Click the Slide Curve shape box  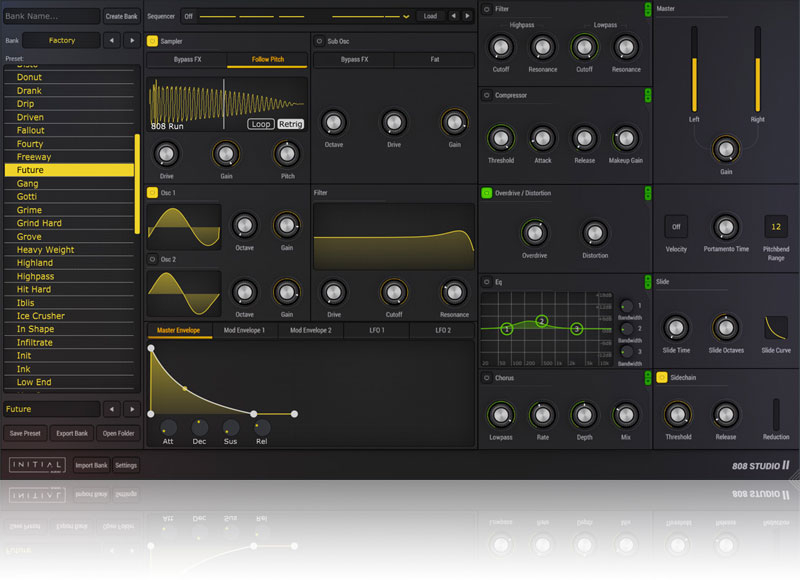tap(775, 328)
